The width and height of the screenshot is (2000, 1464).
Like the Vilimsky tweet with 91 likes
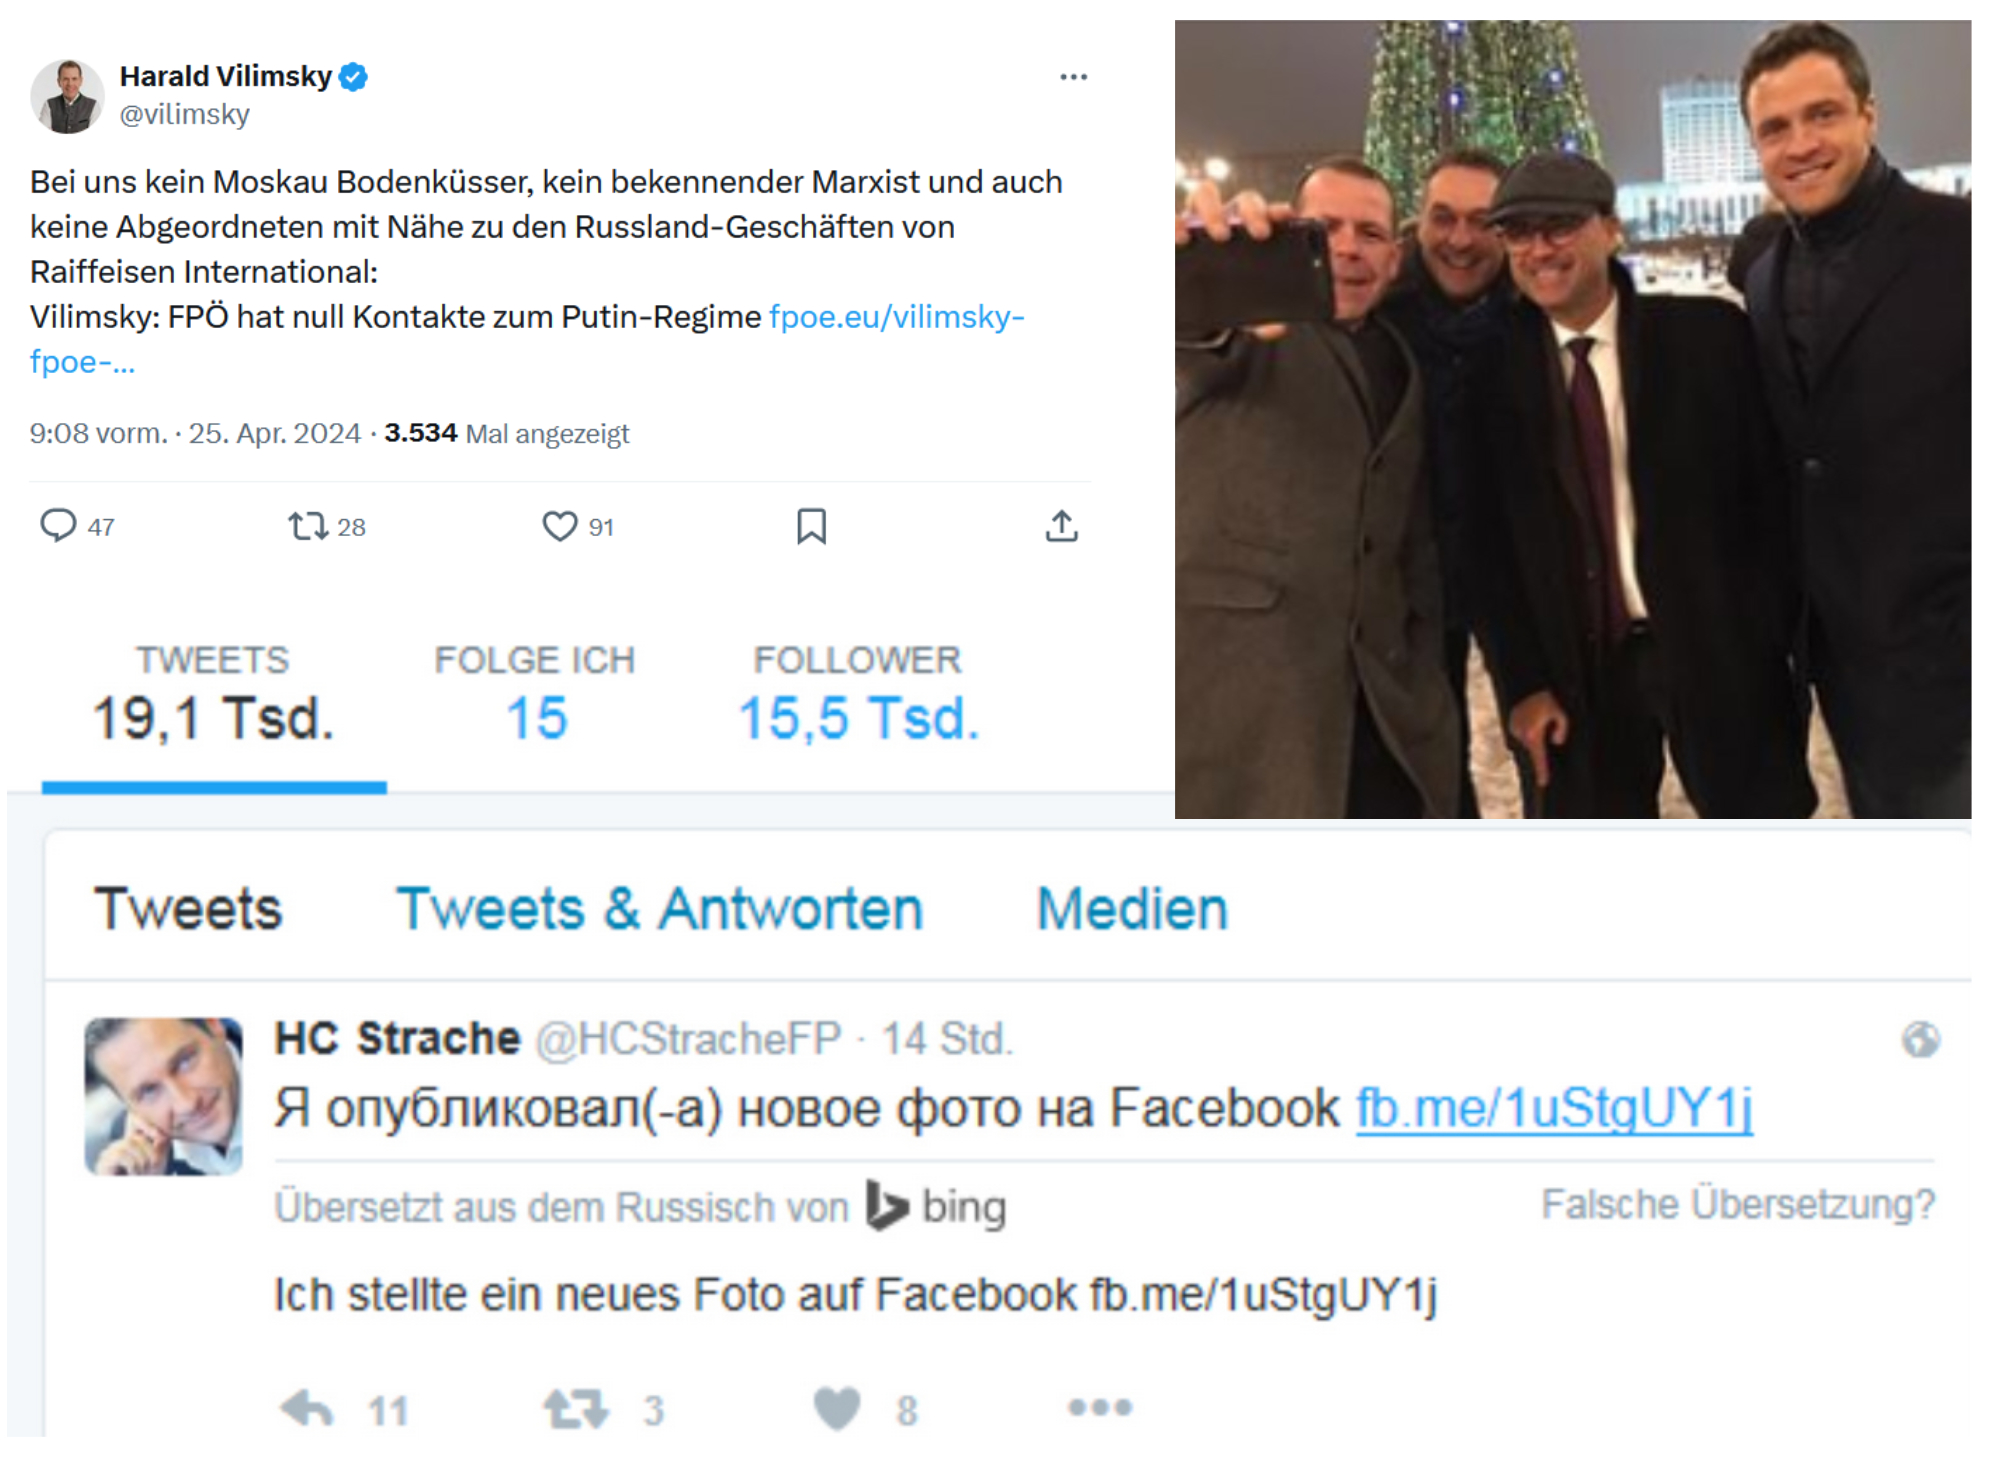tap(559, 526)
